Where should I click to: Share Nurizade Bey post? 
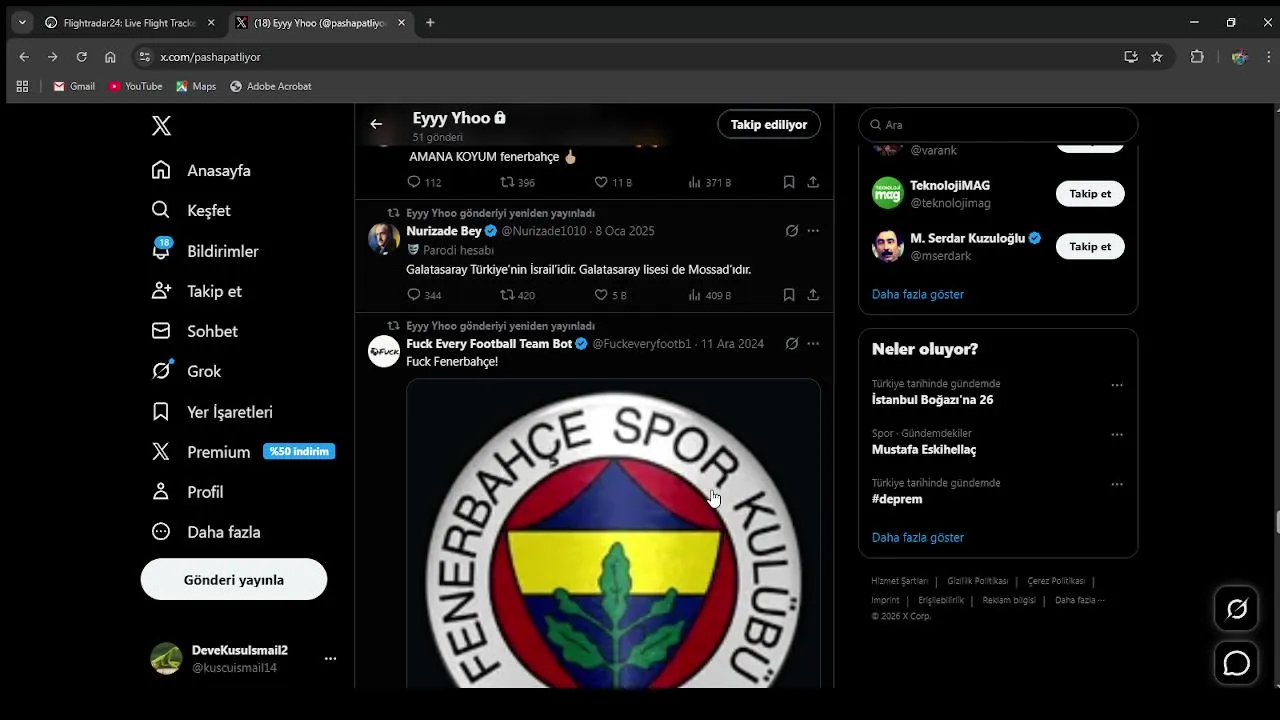813,295
